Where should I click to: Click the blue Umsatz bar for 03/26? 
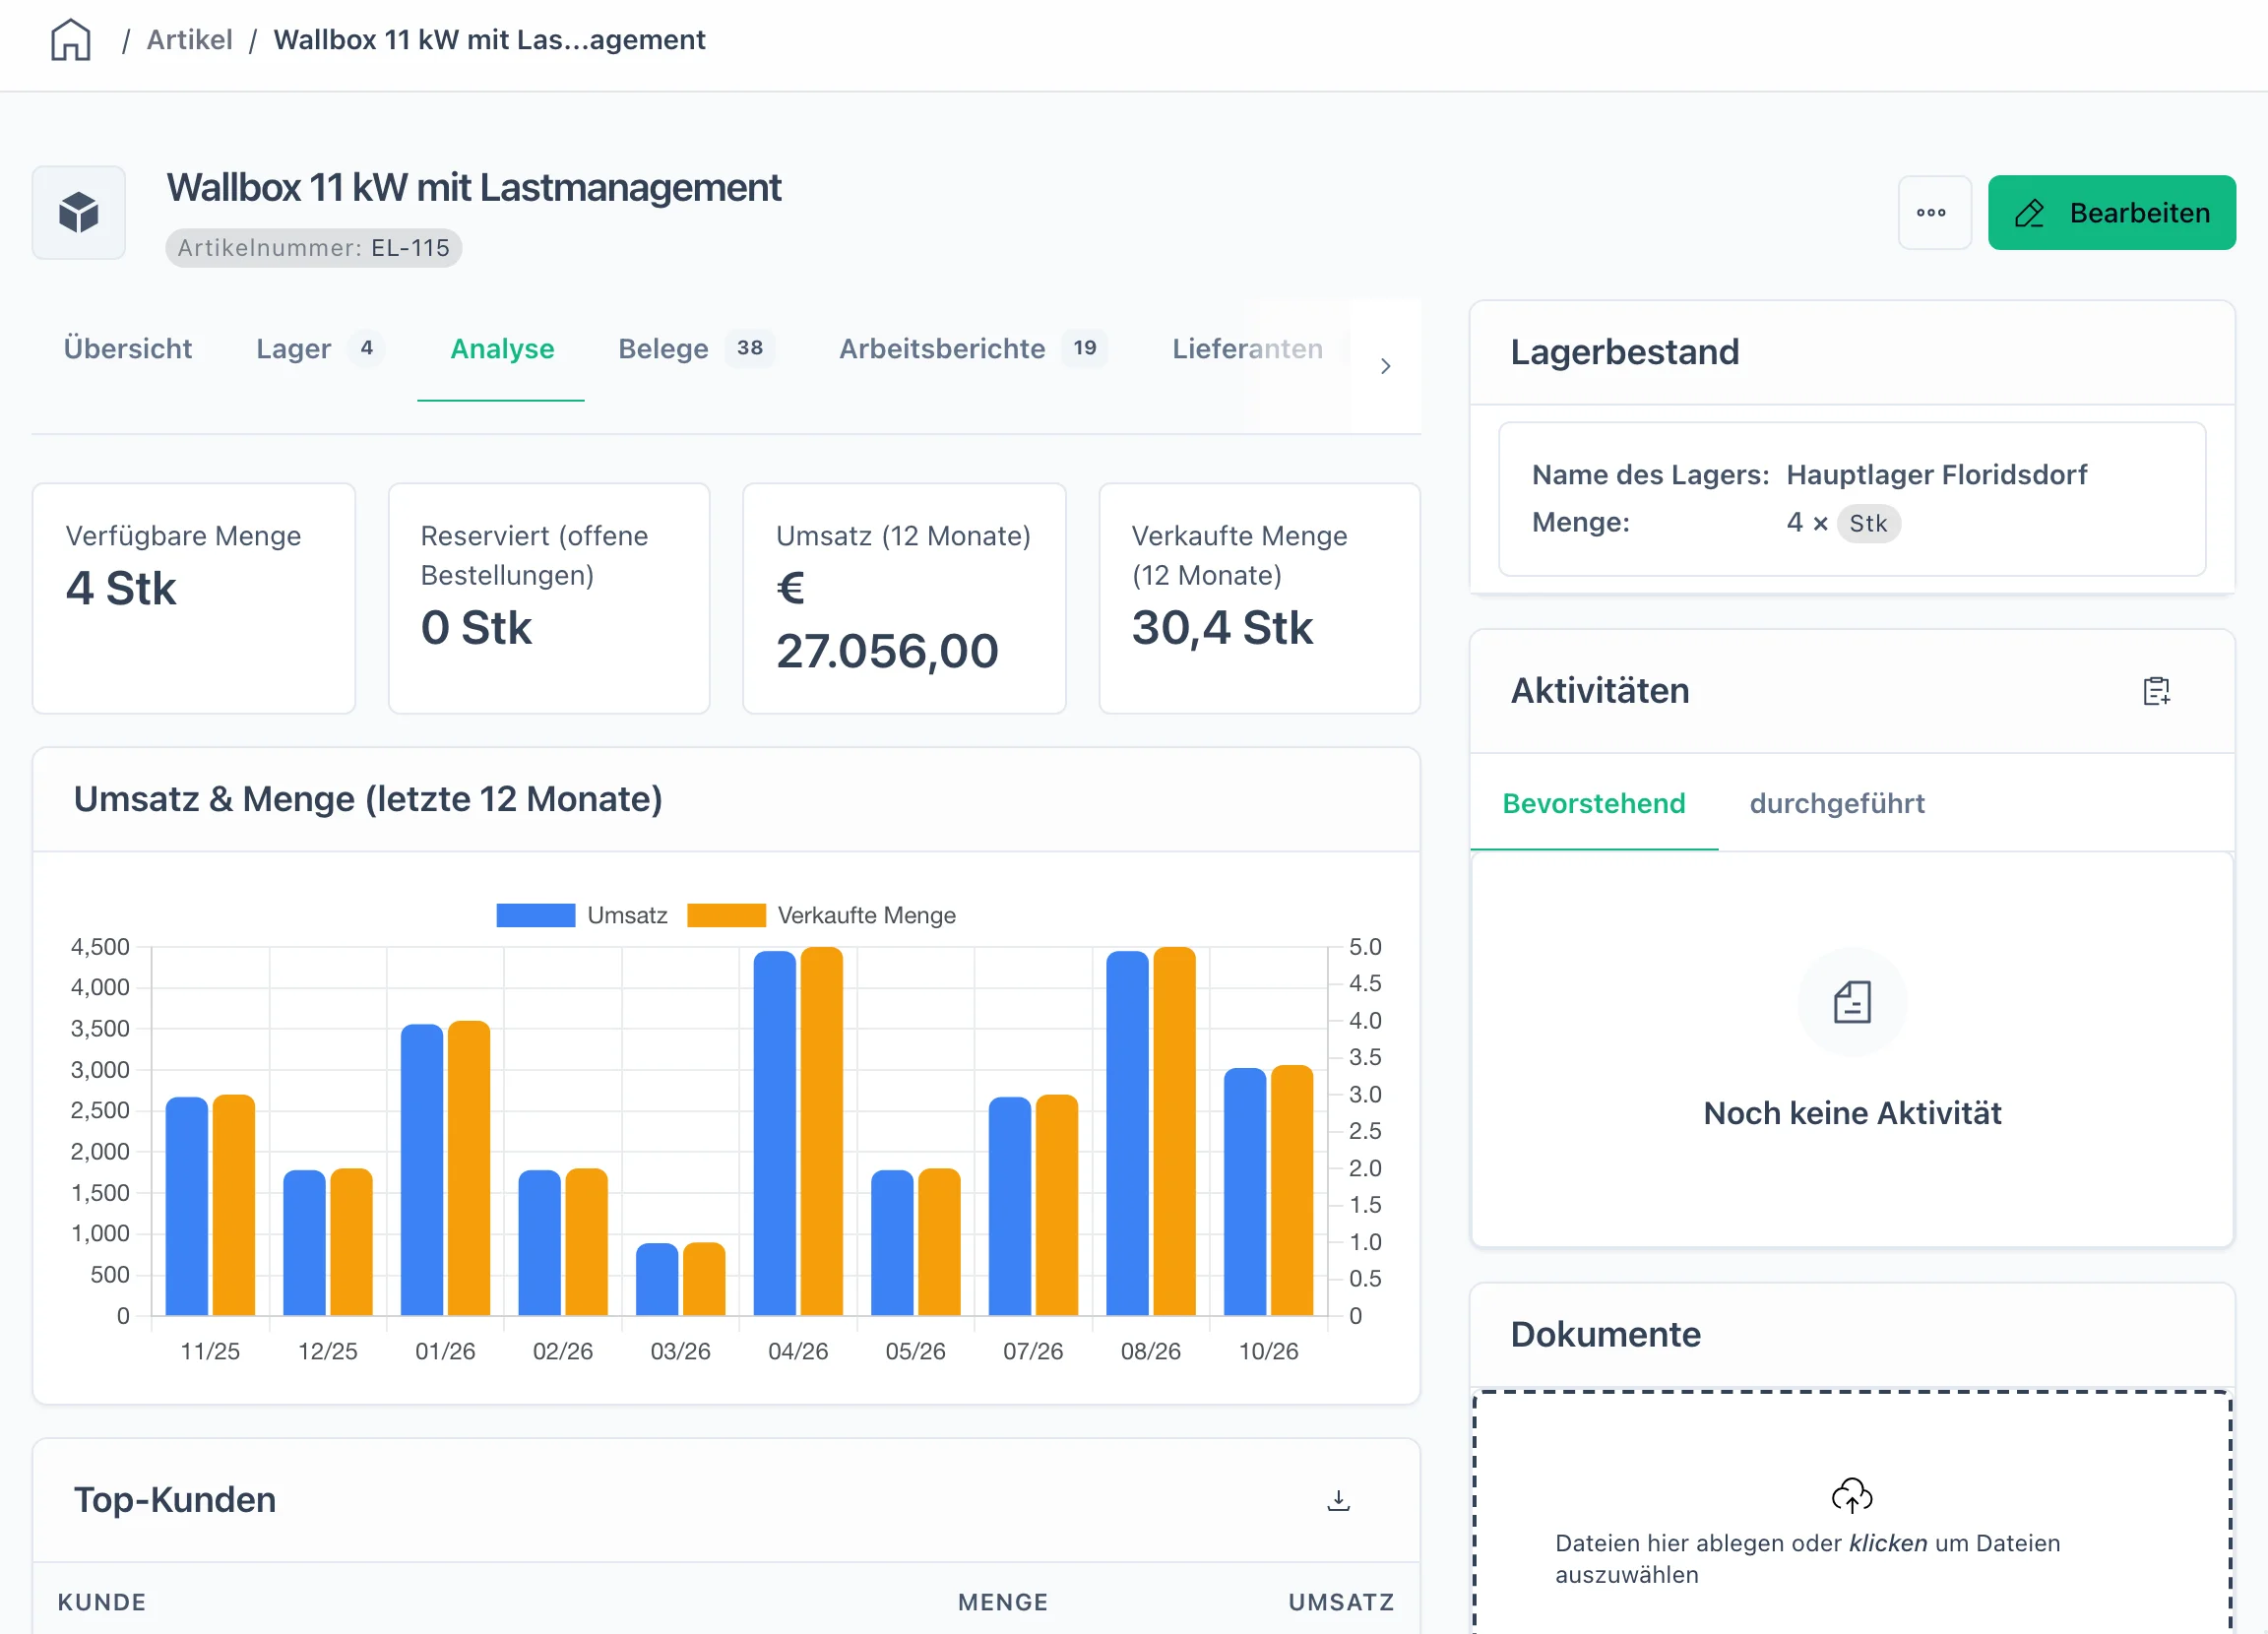657,1279
